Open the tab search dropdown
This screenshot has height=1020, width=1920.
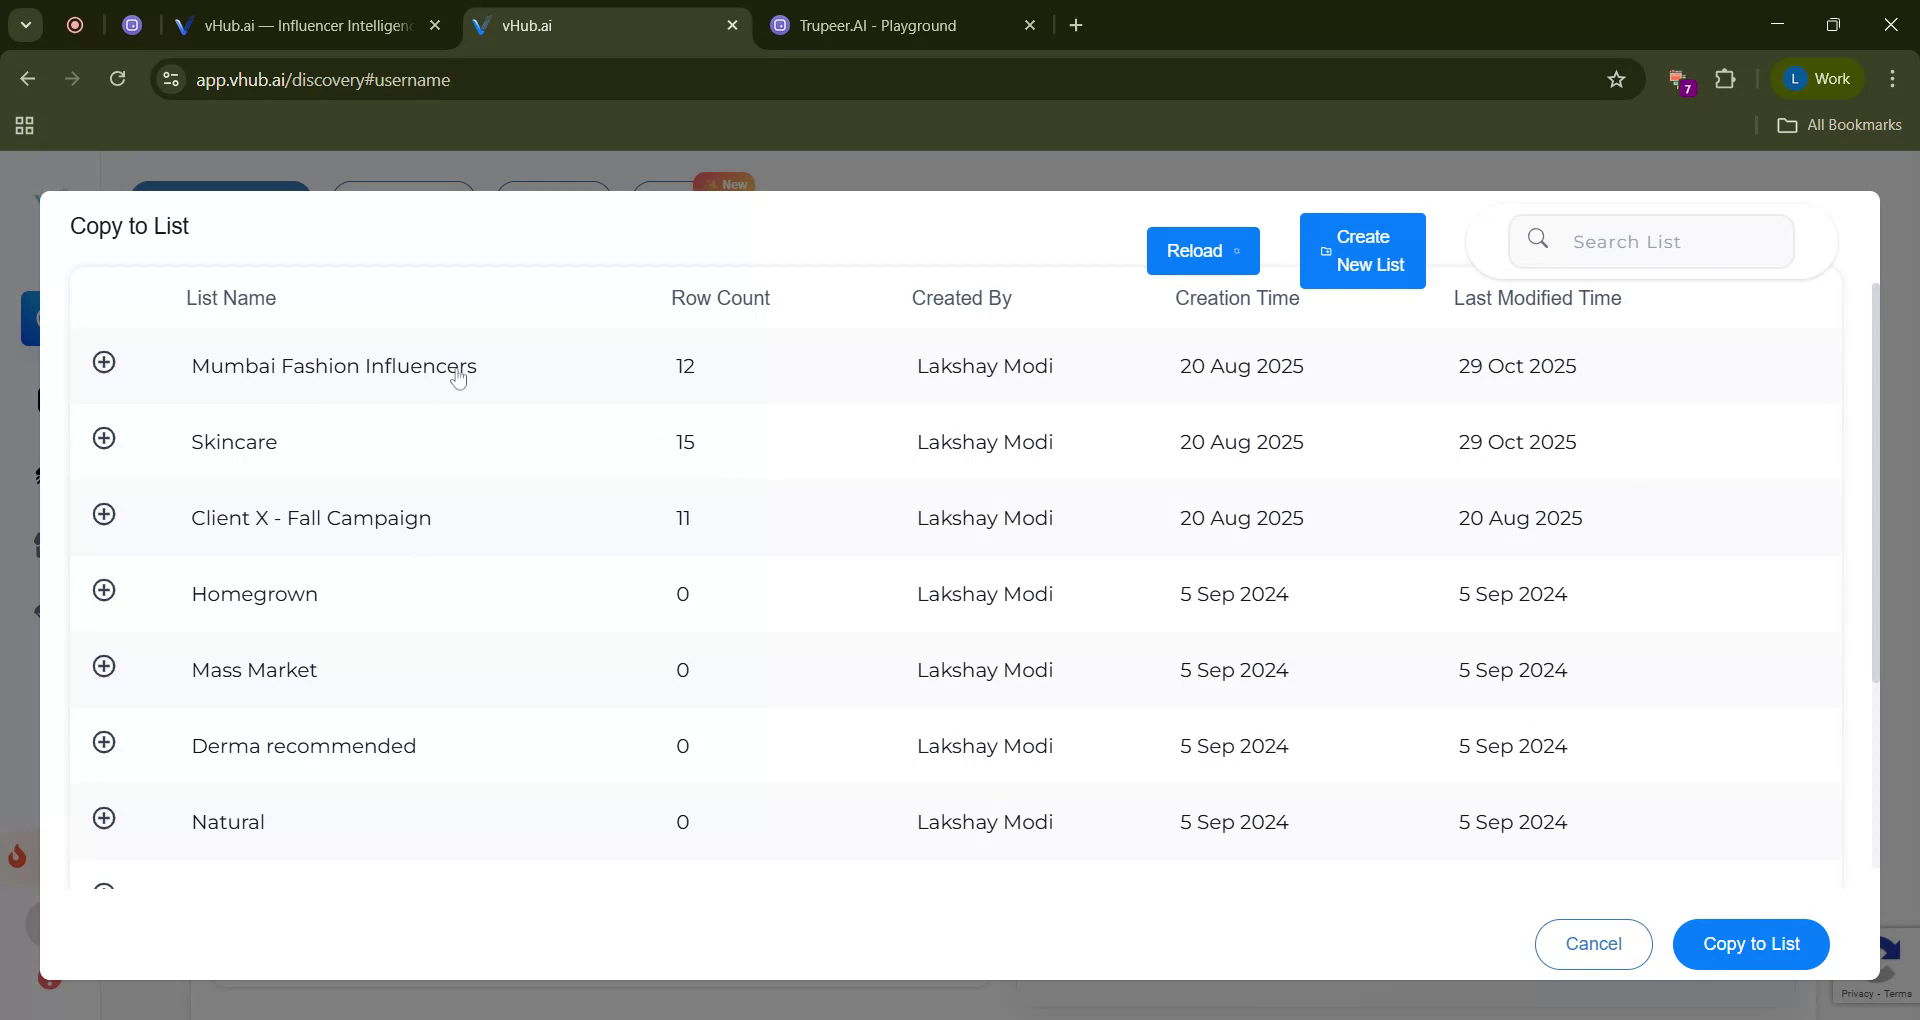[x=26, y=25]
